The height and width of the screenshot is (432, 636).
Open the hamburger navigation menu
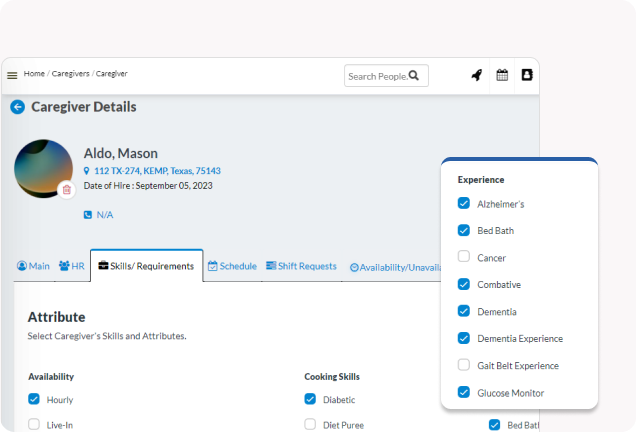click(12, 75)
